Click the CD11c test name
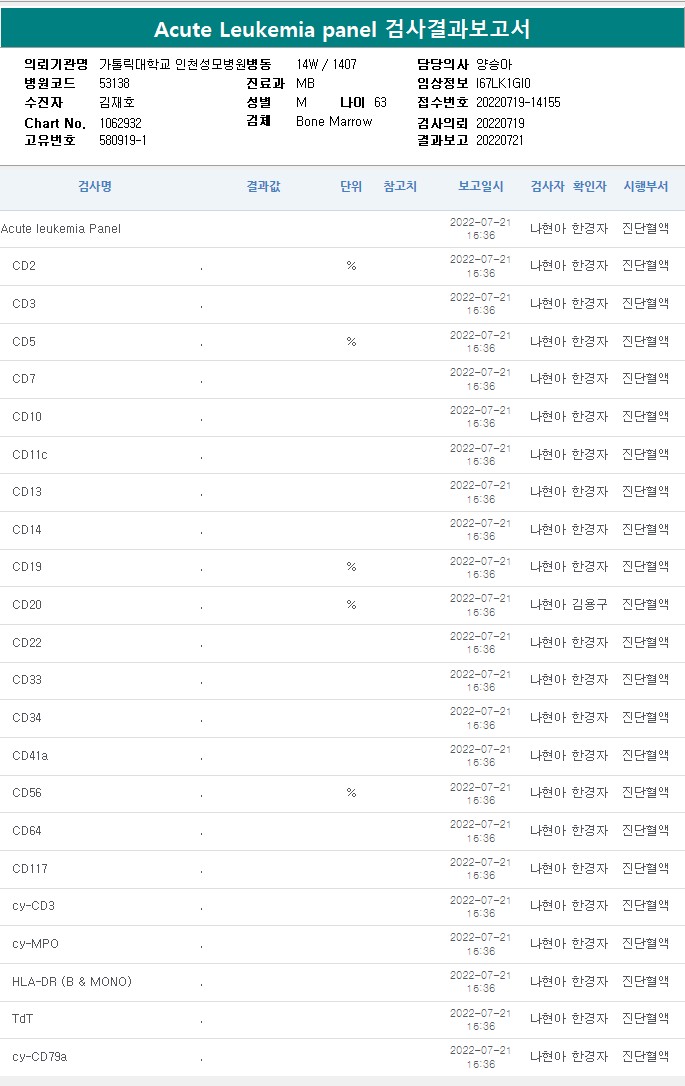The image size is (685, 1086). 30,455
